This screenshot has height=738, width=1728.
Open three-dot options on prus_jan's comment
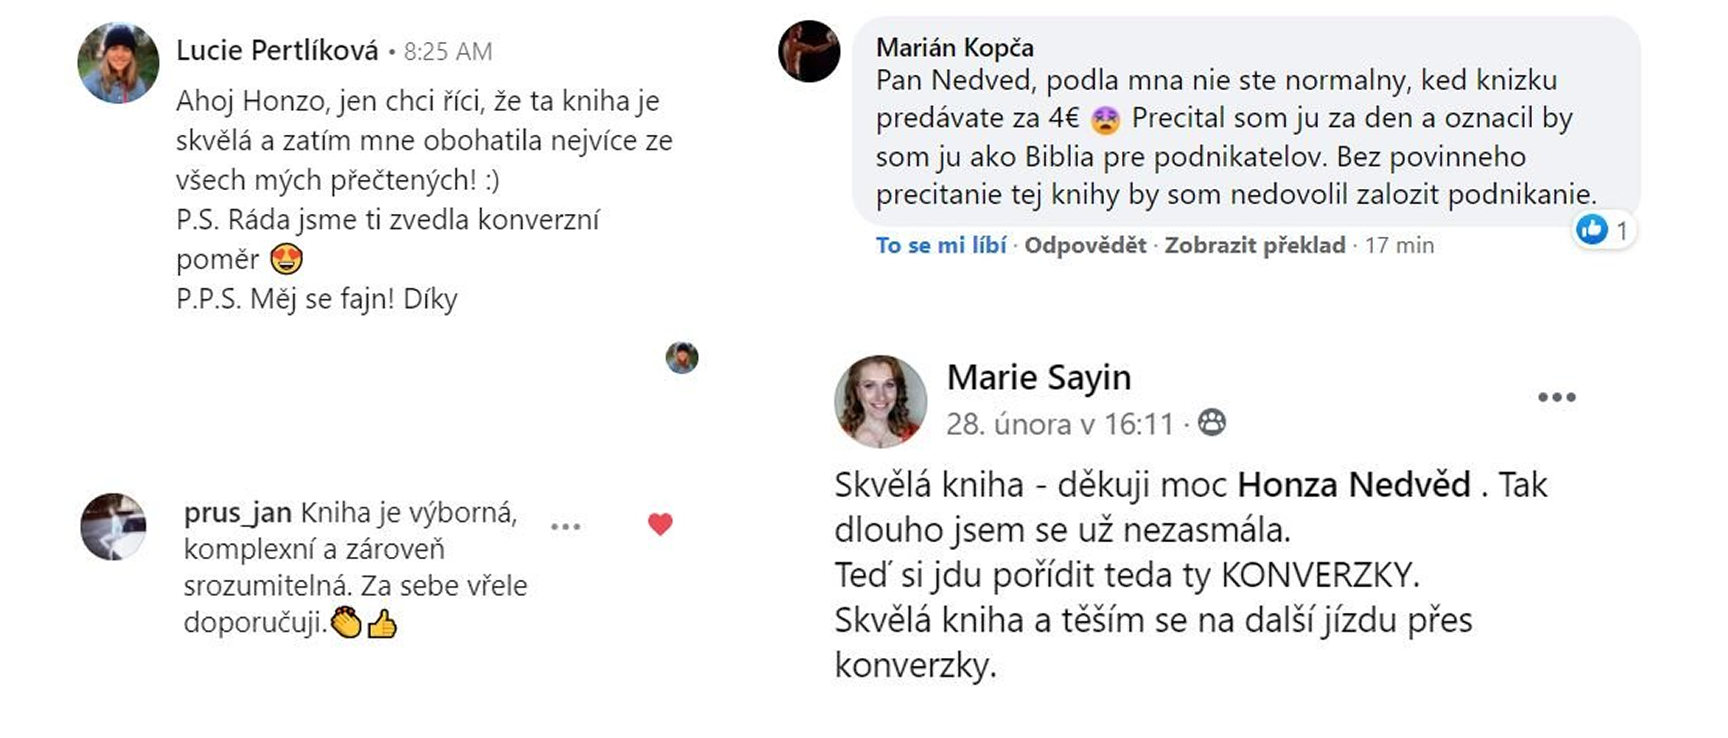tap(565, 526)
